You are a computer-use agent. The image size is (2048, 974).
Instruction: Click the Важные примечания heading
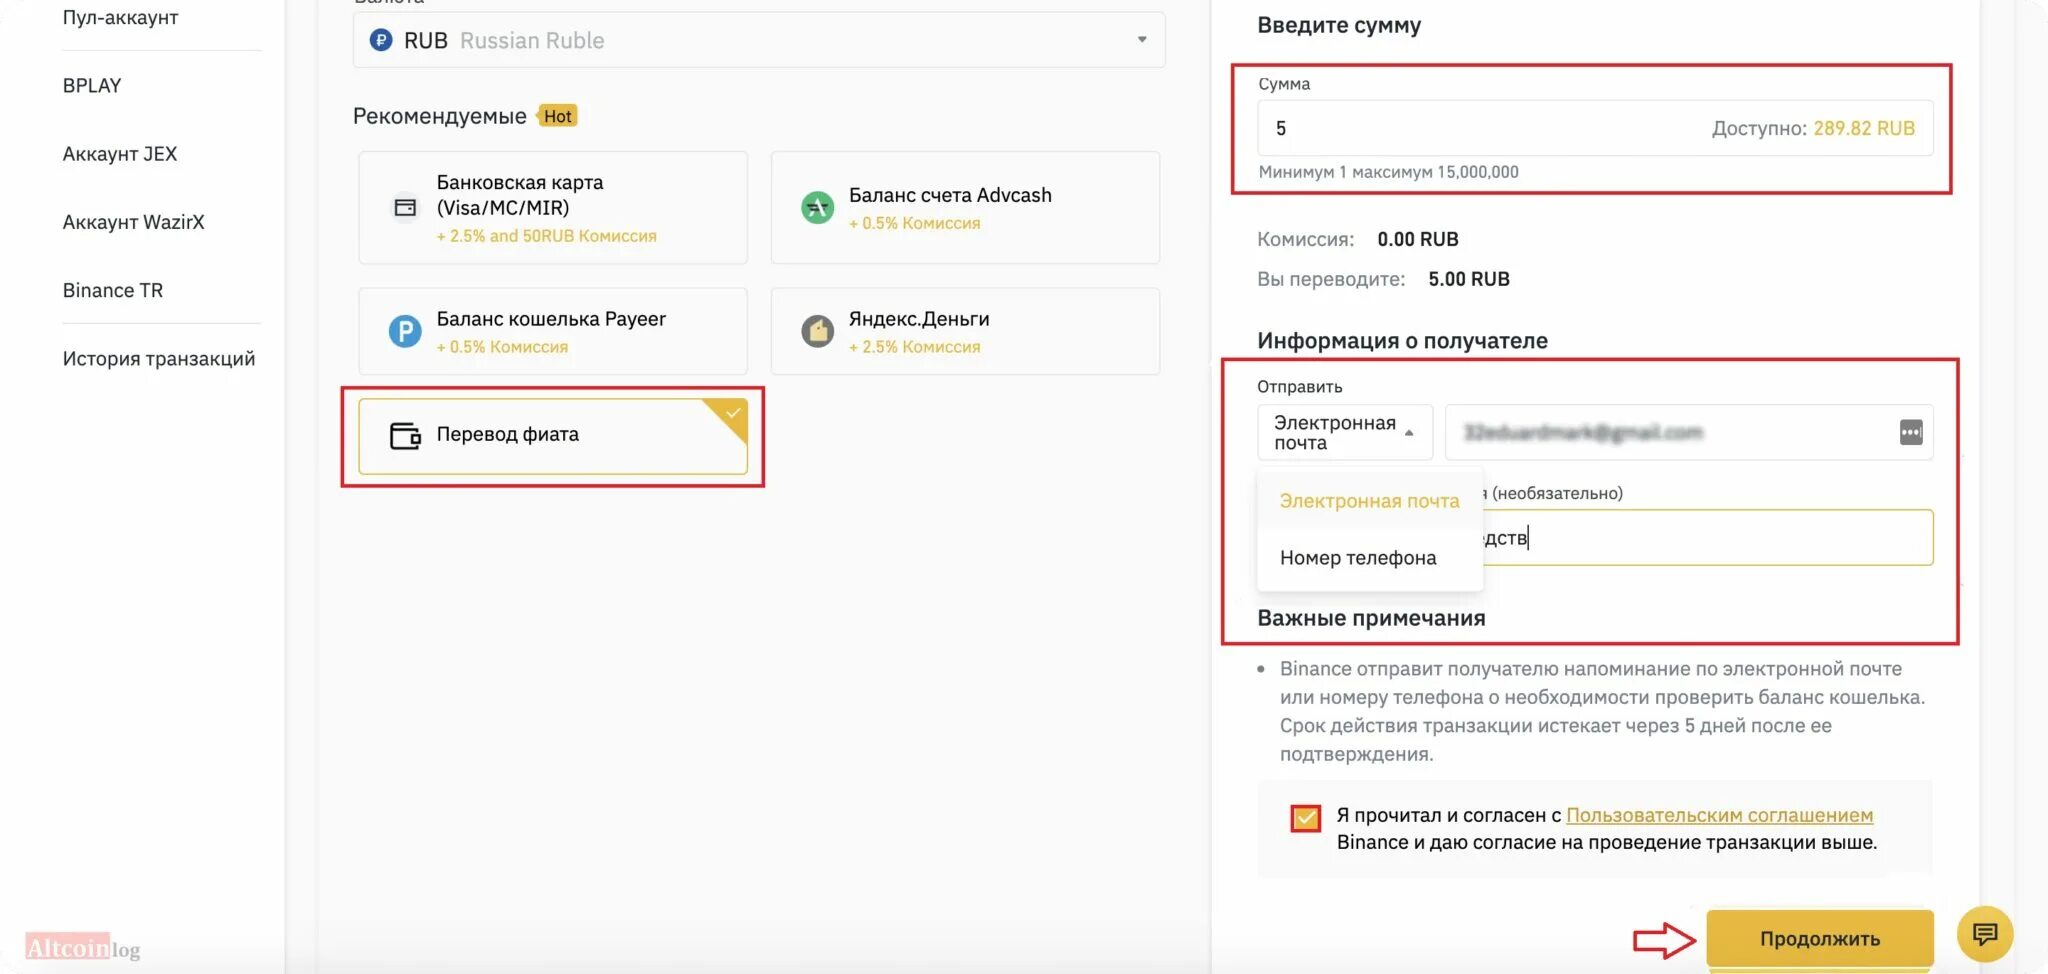pyautogui.click(x=1371, y=618)
